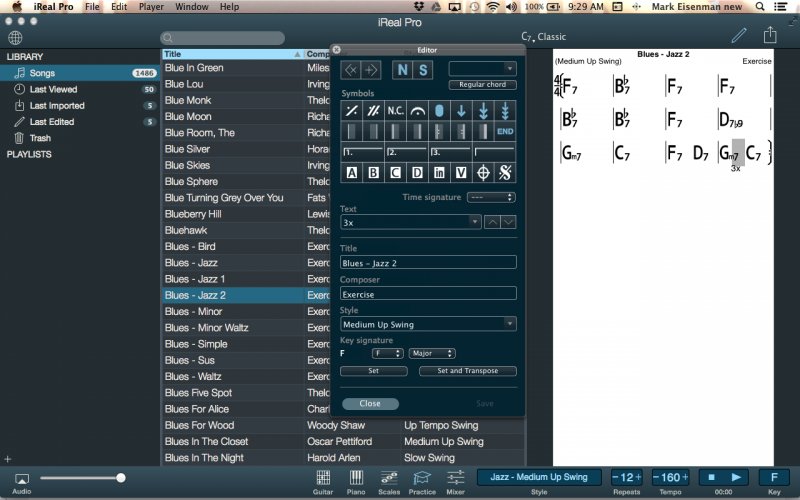Click the Title field Blues - Jazz 2
This screenshot has height=500, width=800.
428,263
